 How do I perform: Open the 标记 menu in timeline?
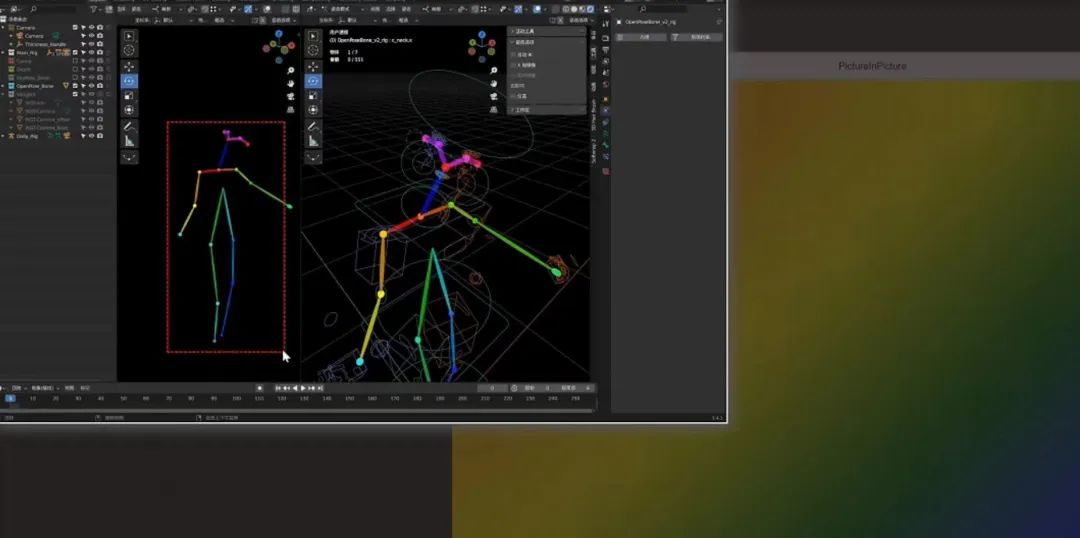tap(85, 389)
